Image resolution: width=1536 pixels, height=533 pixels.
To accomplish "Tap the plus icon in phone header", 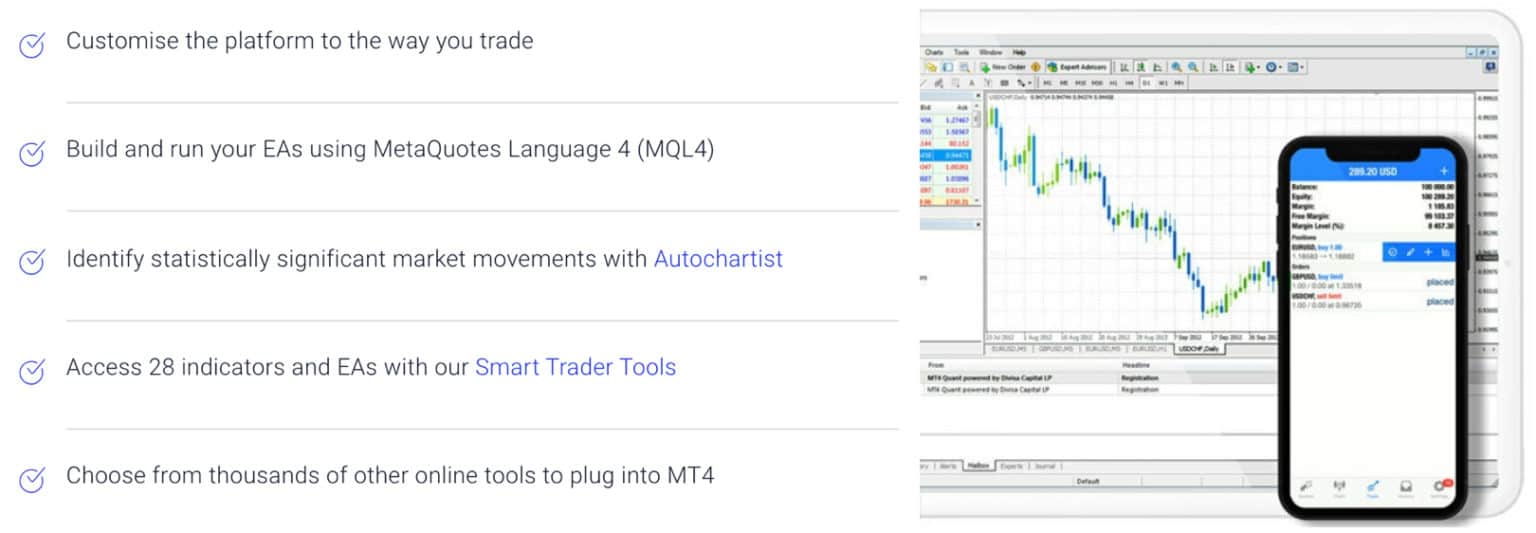I will pos(1444,171).
